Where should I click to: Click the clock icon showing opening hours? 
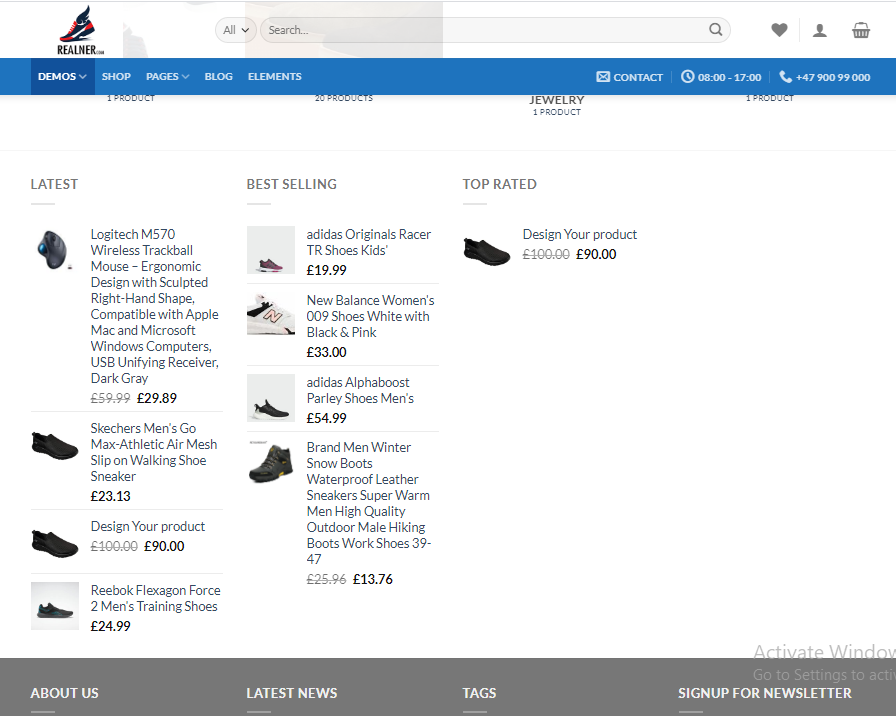pos(688,76)
